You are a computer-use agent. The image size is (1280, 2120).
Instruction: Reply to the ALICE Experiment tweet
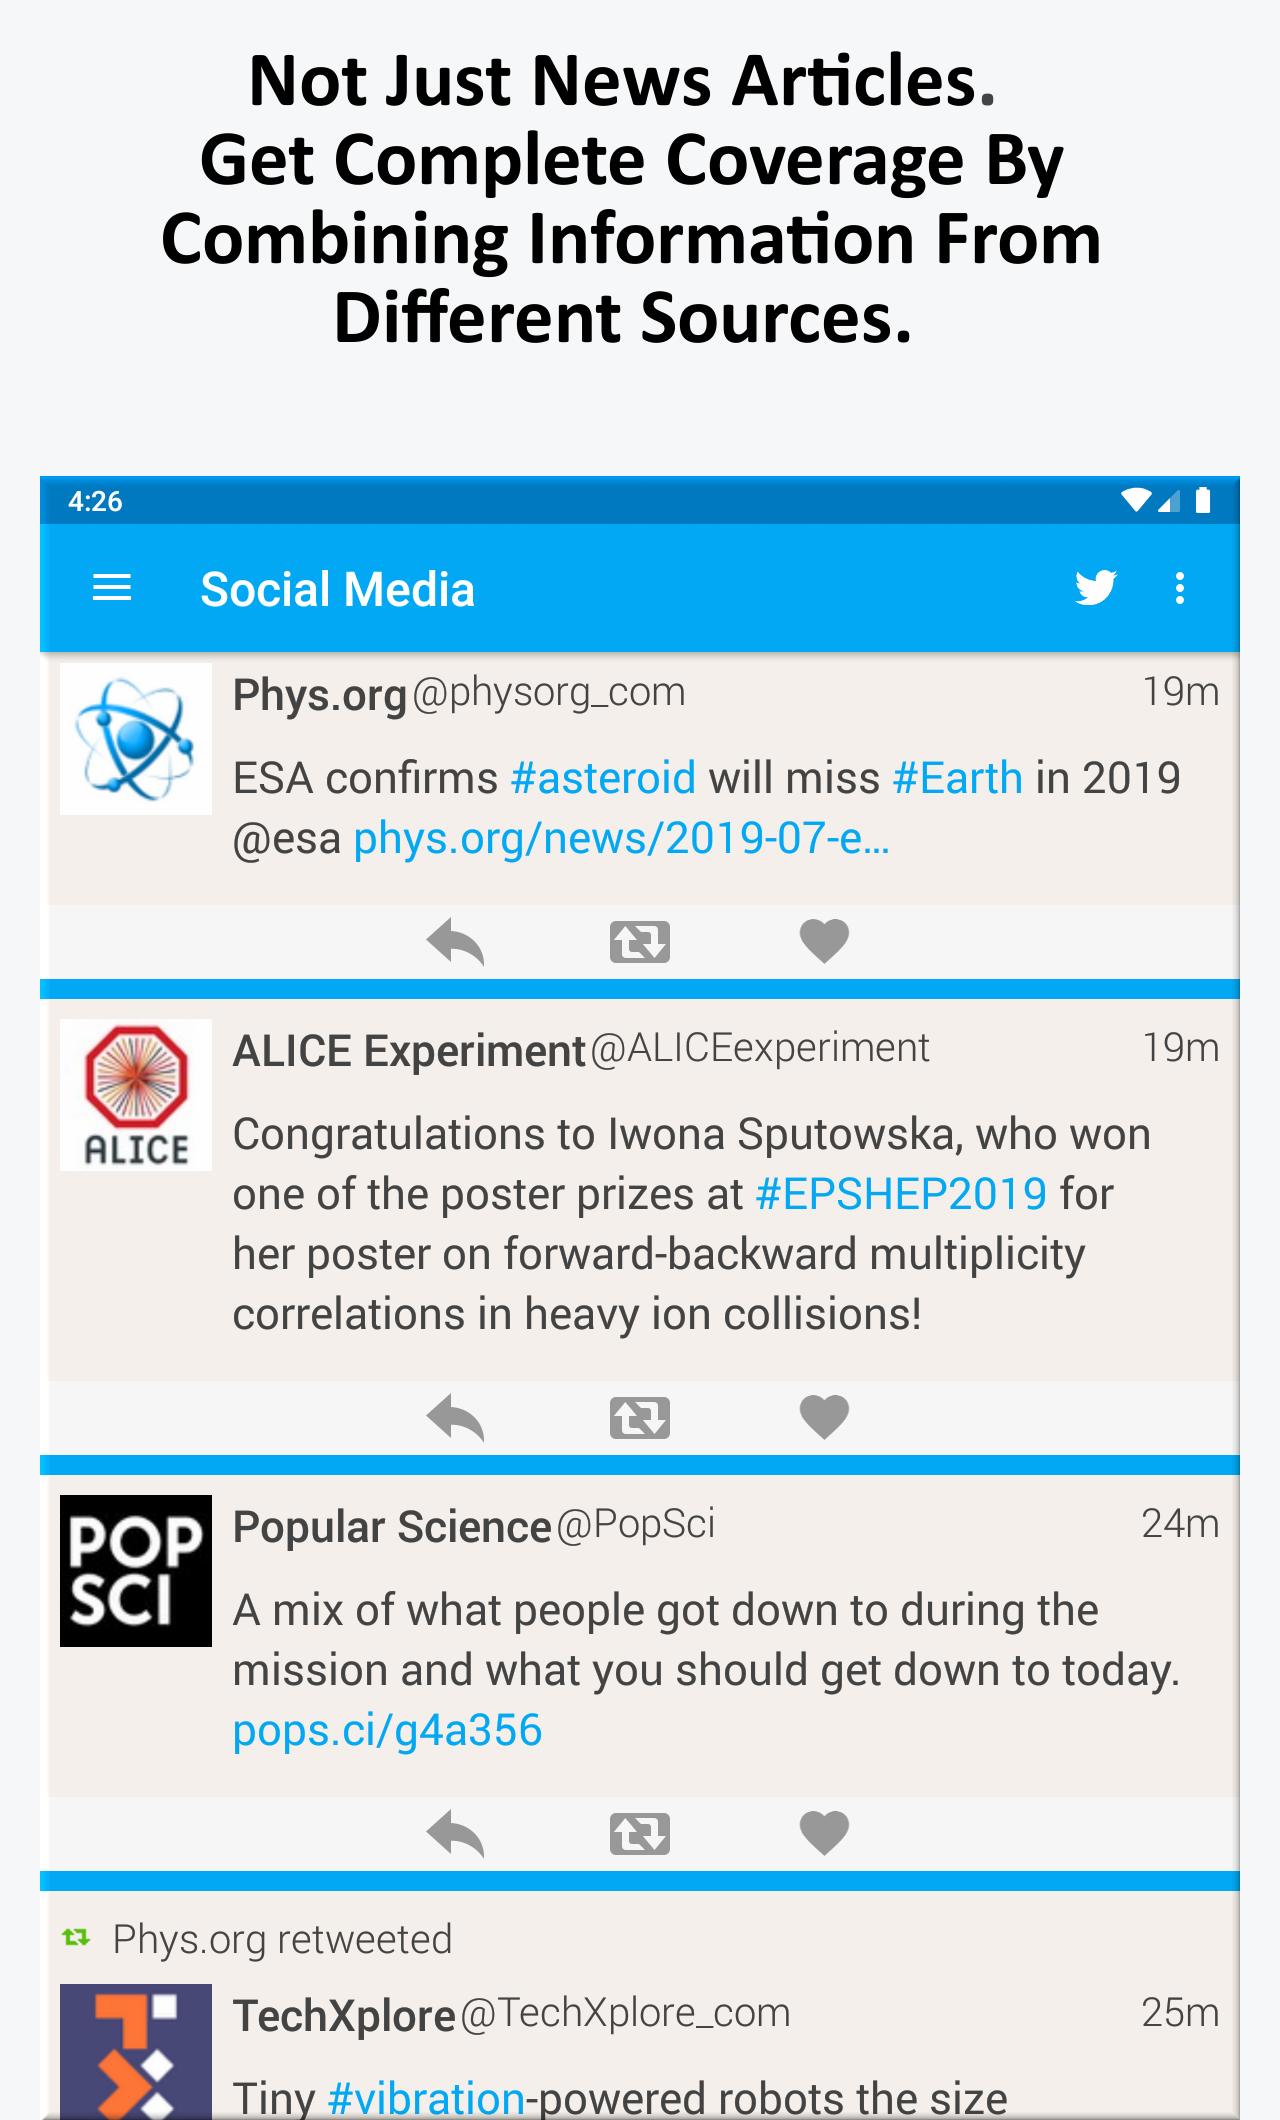click(x=455, y=1418)
